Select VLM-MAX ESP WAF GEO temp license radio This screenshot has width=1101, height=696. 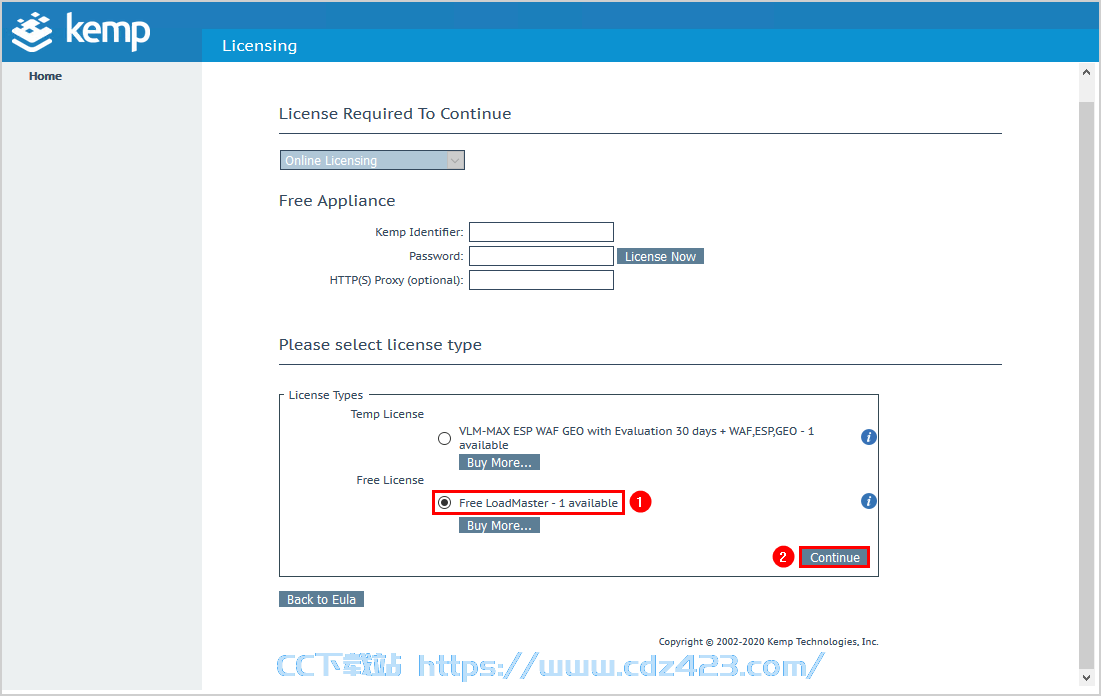point(444,438)
